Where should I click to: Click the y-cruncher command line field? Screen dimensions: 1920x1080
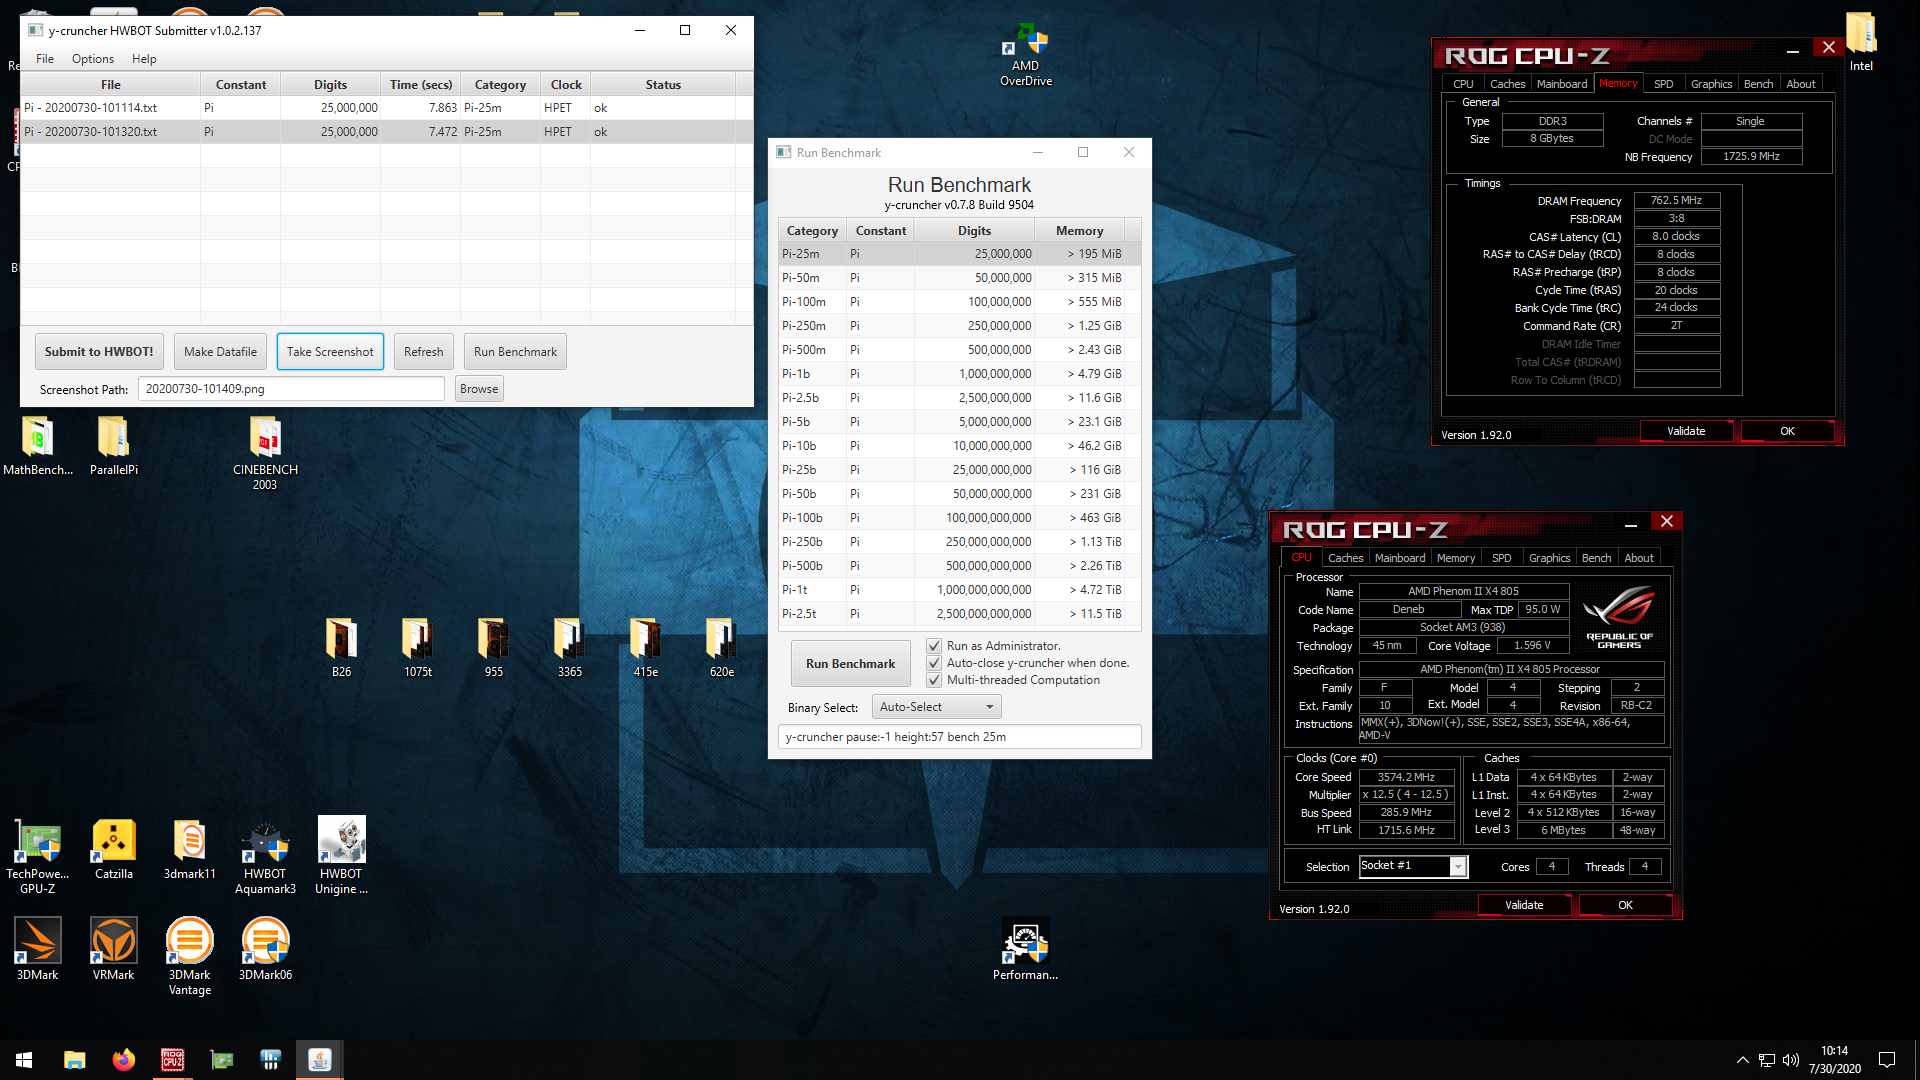pyautogui.click(x=959, y=737)
